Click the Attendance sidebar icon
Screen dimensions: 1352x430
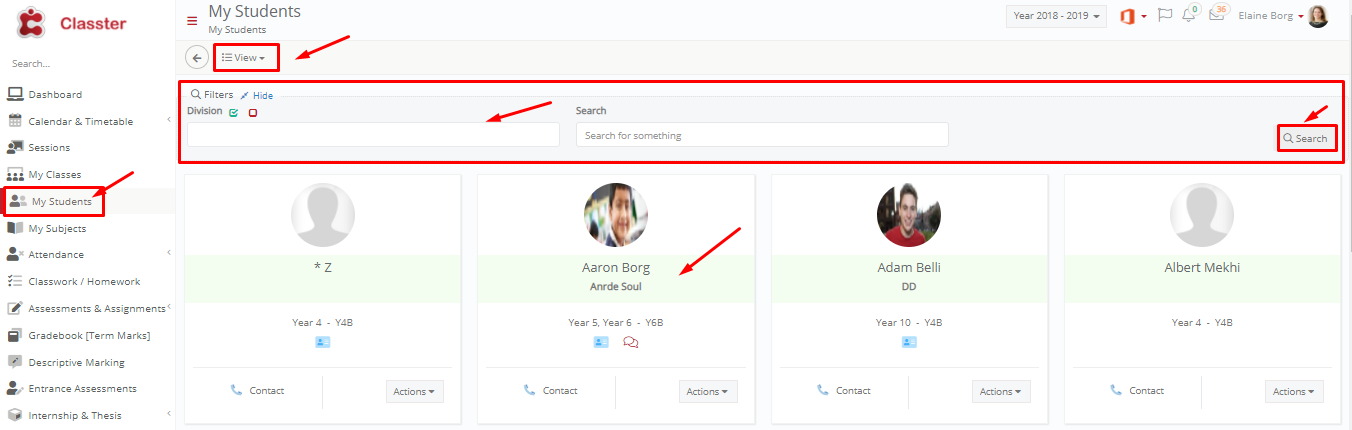pos(15,254)
